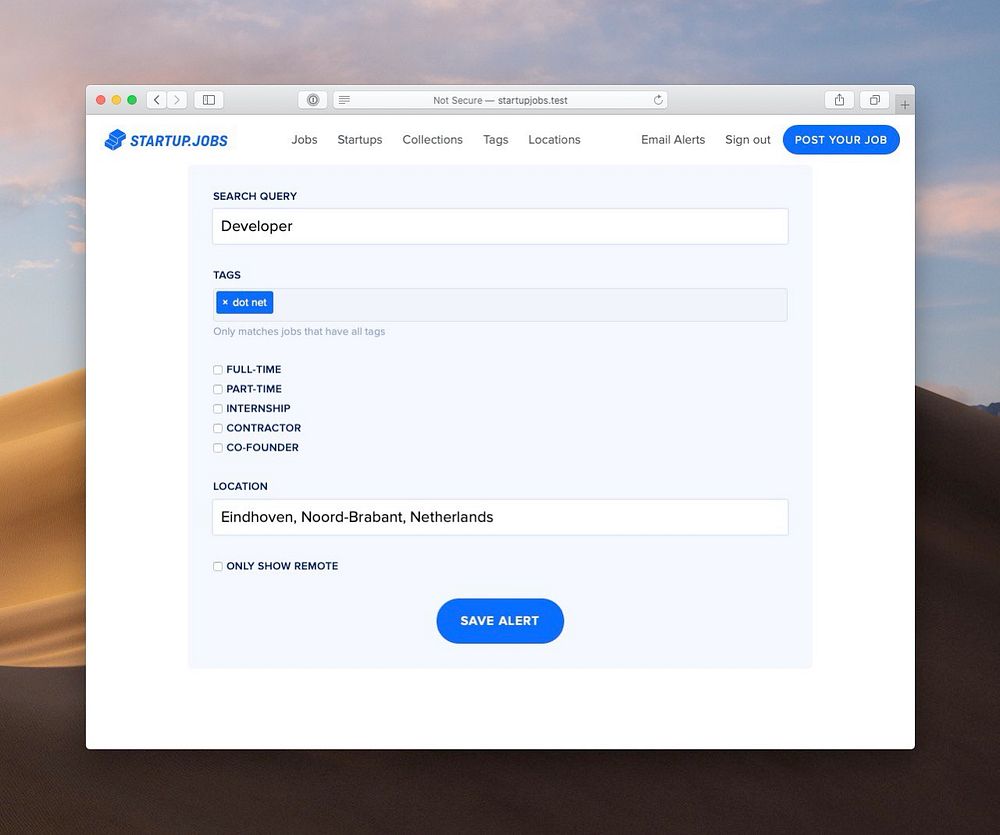Click the Safari address bar
Viewport: 1000px width, 835px height.
tap(500, 100)
